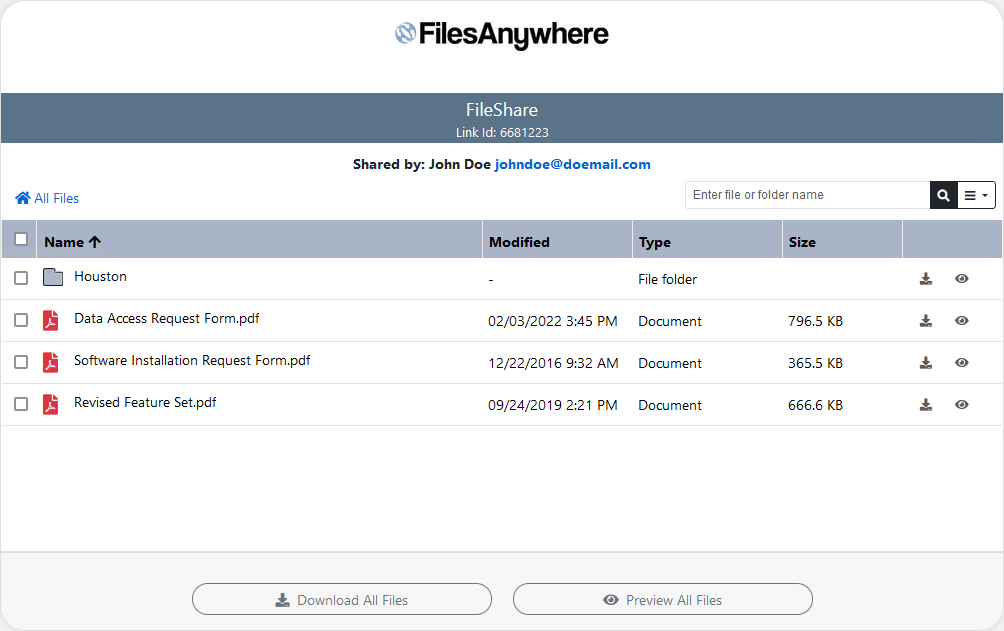The height and width of the screenshot is (631, 1004).
Task: Click the Download All Files button
Action: 342,599
